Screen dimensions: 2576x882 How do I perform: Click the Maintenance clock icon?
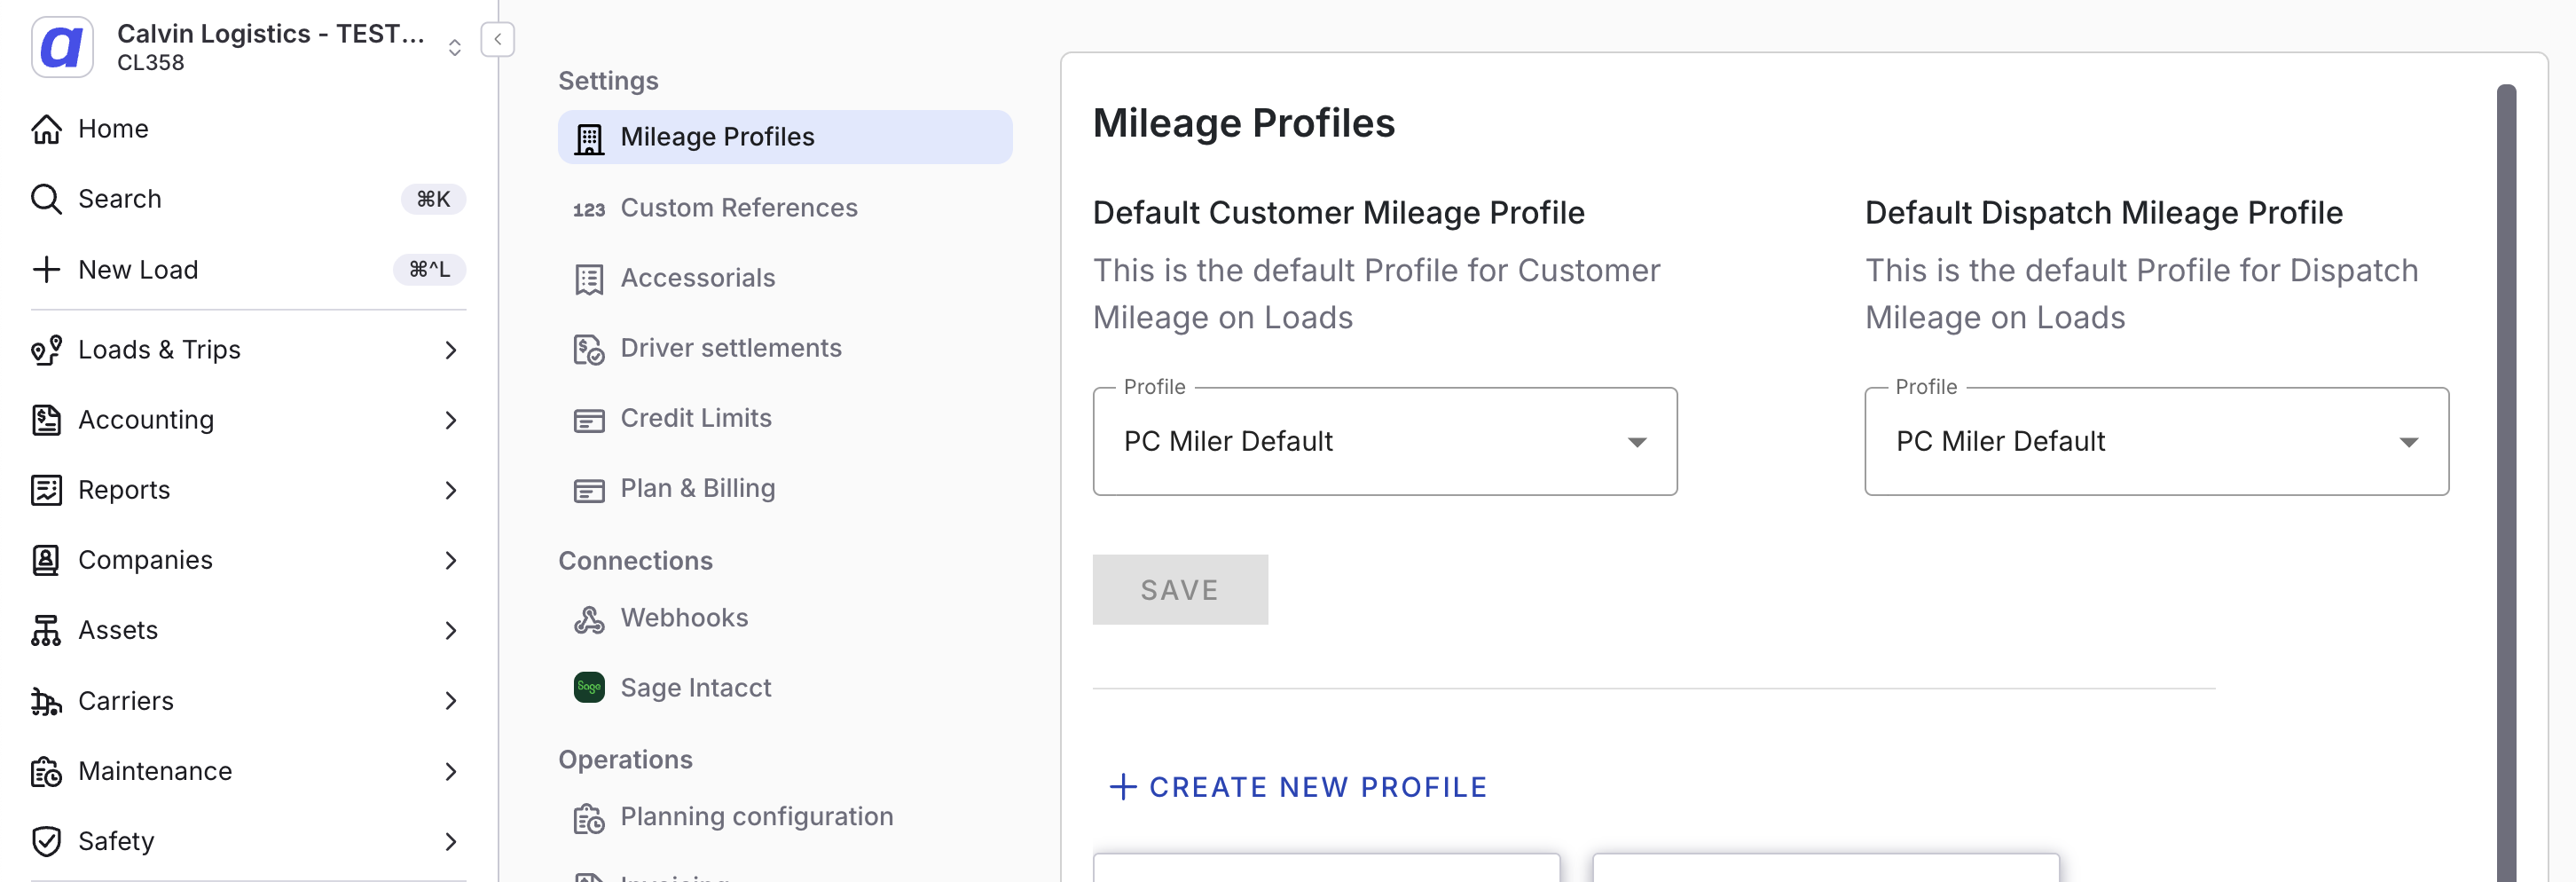coord(46,771)
